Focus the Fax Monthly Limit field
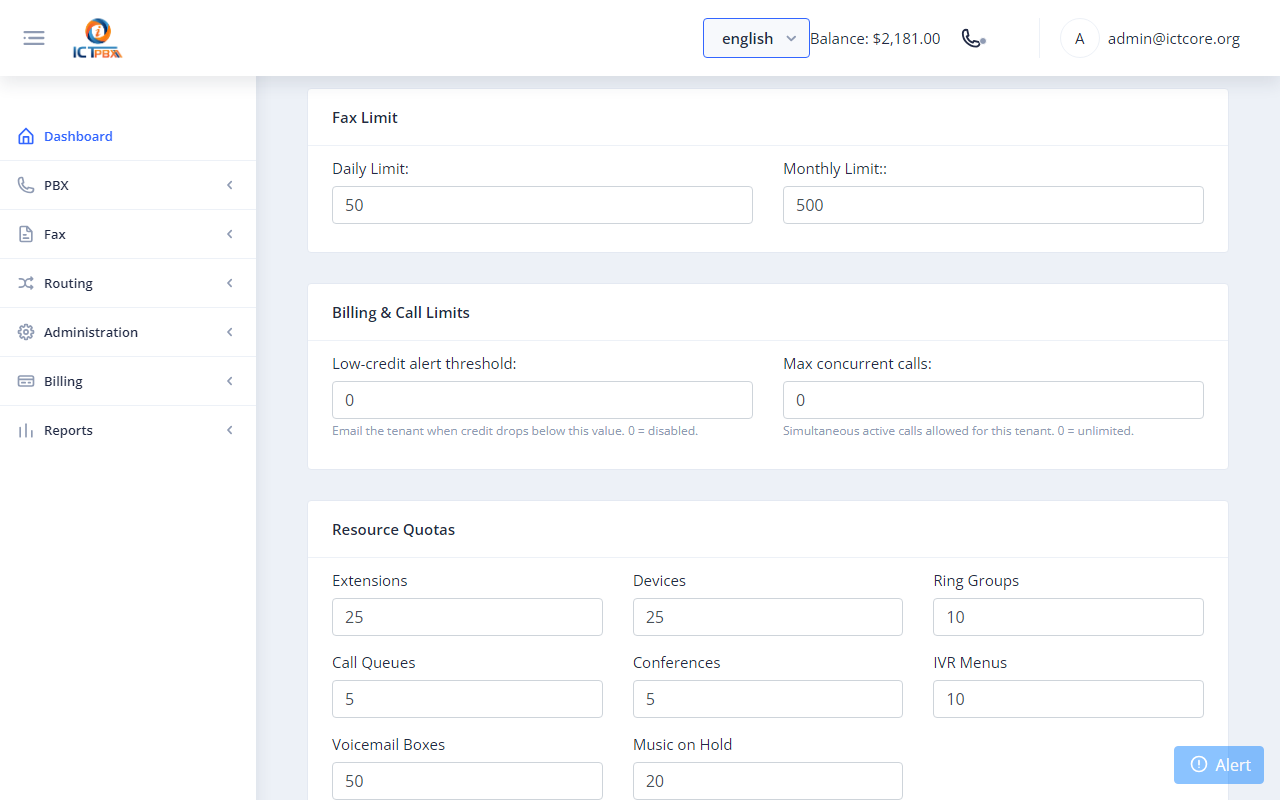 993,205
